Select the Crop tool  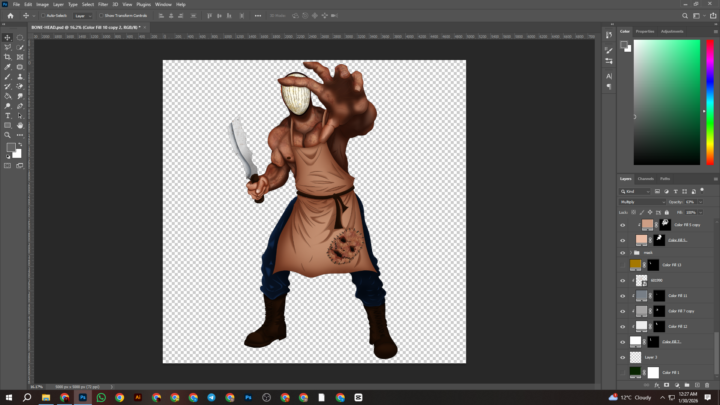(8, 57)
